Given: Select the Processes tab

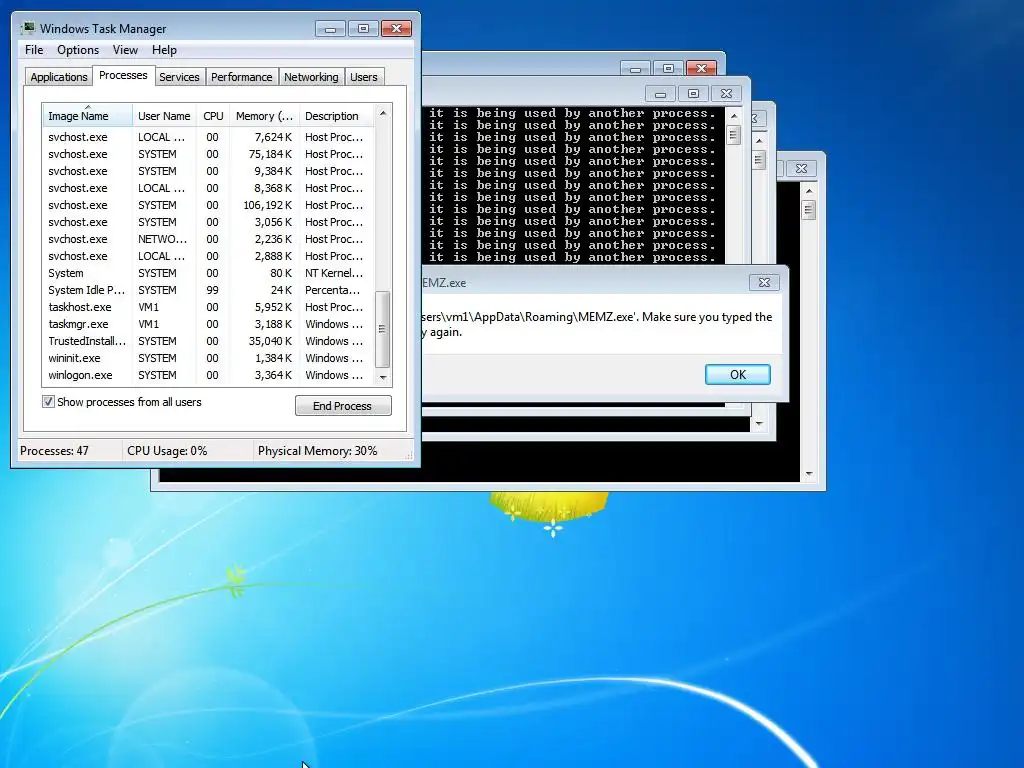Looking at the screenshot, I should click(x=123, y=75).
